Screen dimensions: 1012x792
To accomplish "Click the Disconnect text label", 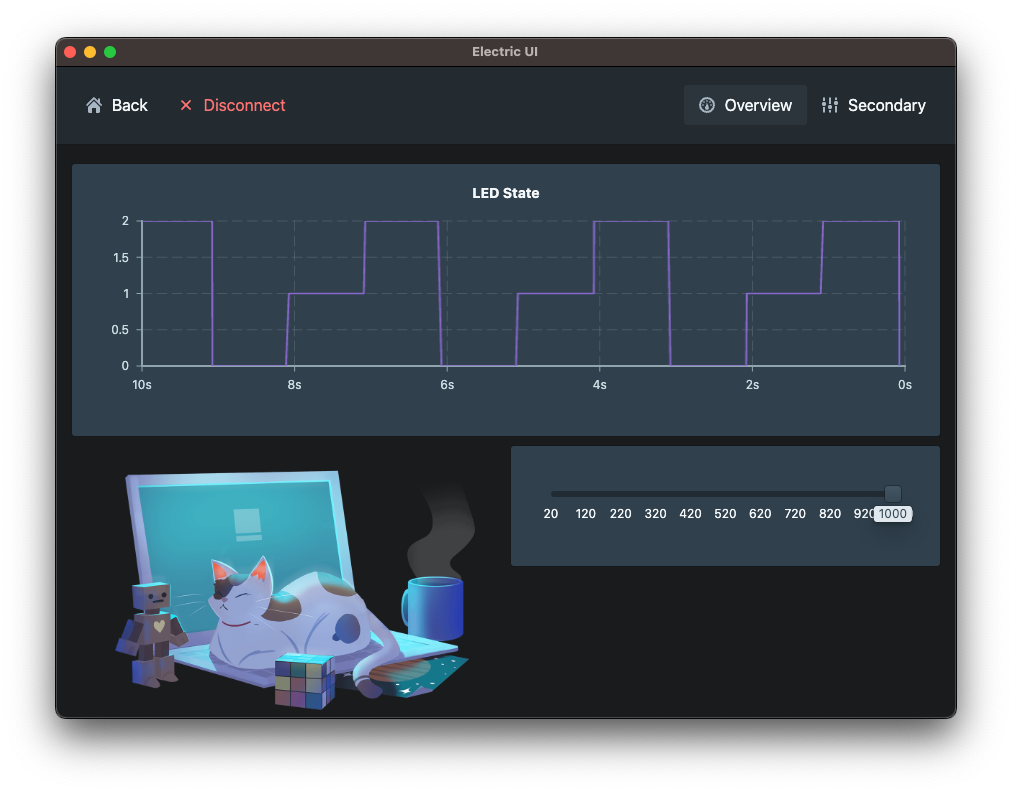I will [244, 105].
